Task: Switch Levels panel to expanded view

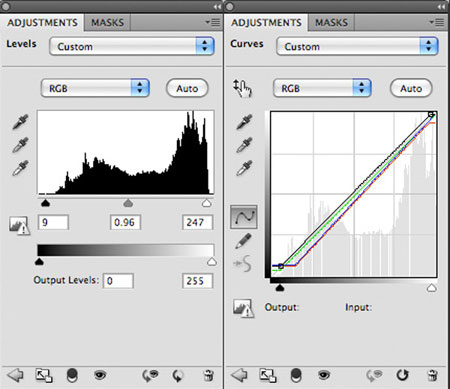Action: (x=44, y=375)
